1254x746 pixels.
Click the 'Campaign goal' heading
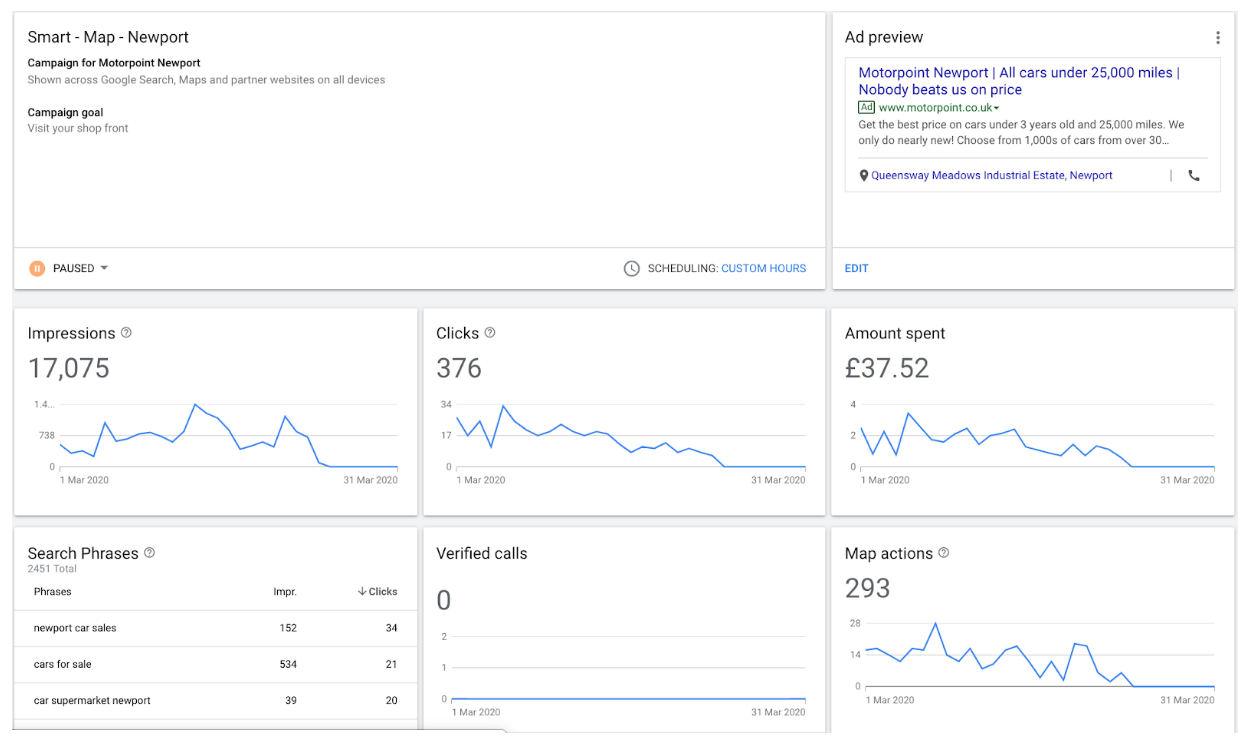pos(65,112)
